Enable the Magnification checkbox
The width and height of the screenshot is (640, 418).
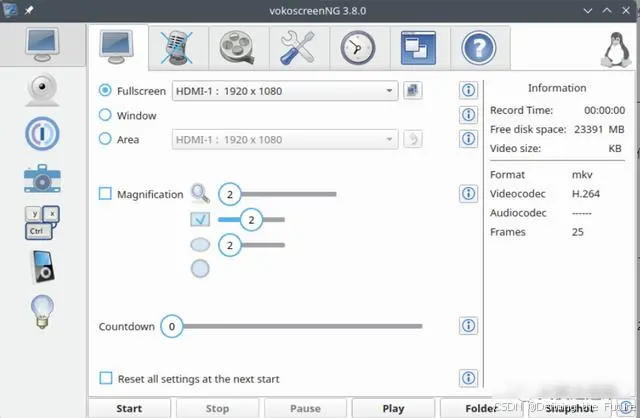(x=105, y=193)
